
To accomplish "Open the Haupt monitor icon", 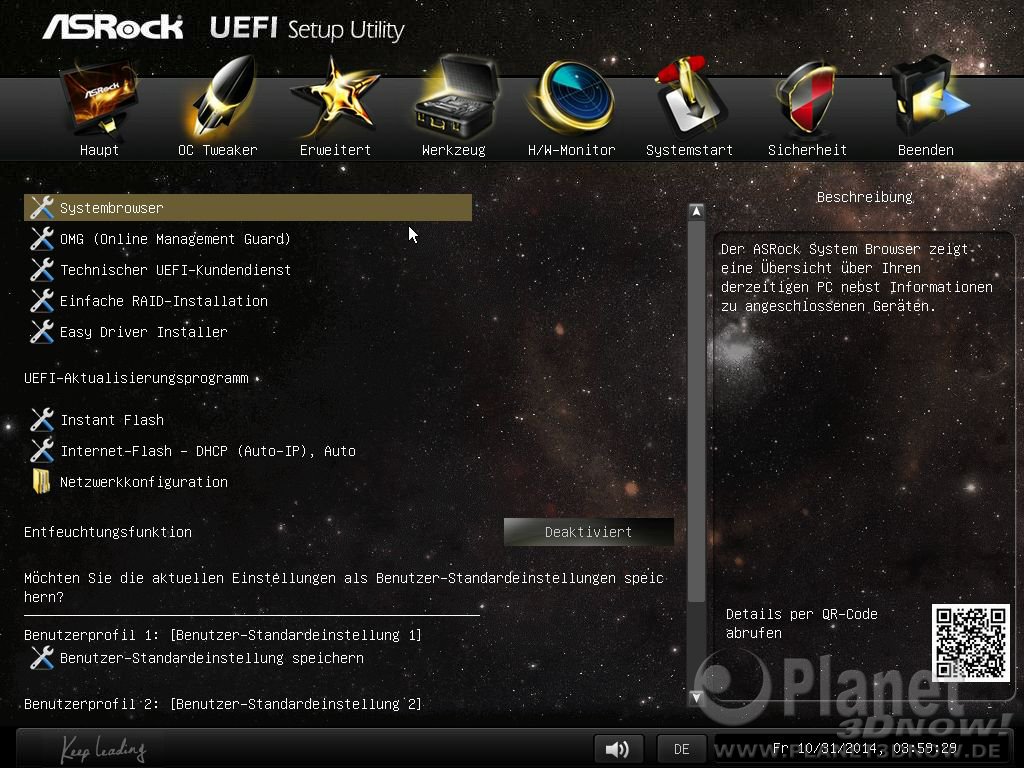I will [x=99, y=98].
